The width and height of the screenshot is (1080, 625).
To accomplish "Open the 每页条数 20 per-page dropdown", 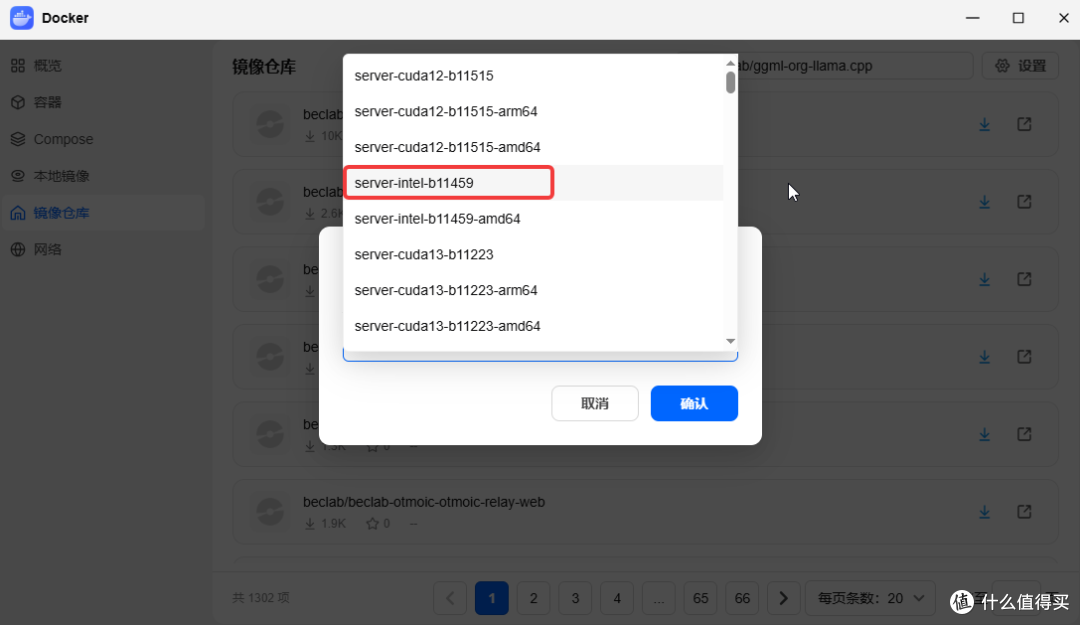I will [x=871, y=598].
